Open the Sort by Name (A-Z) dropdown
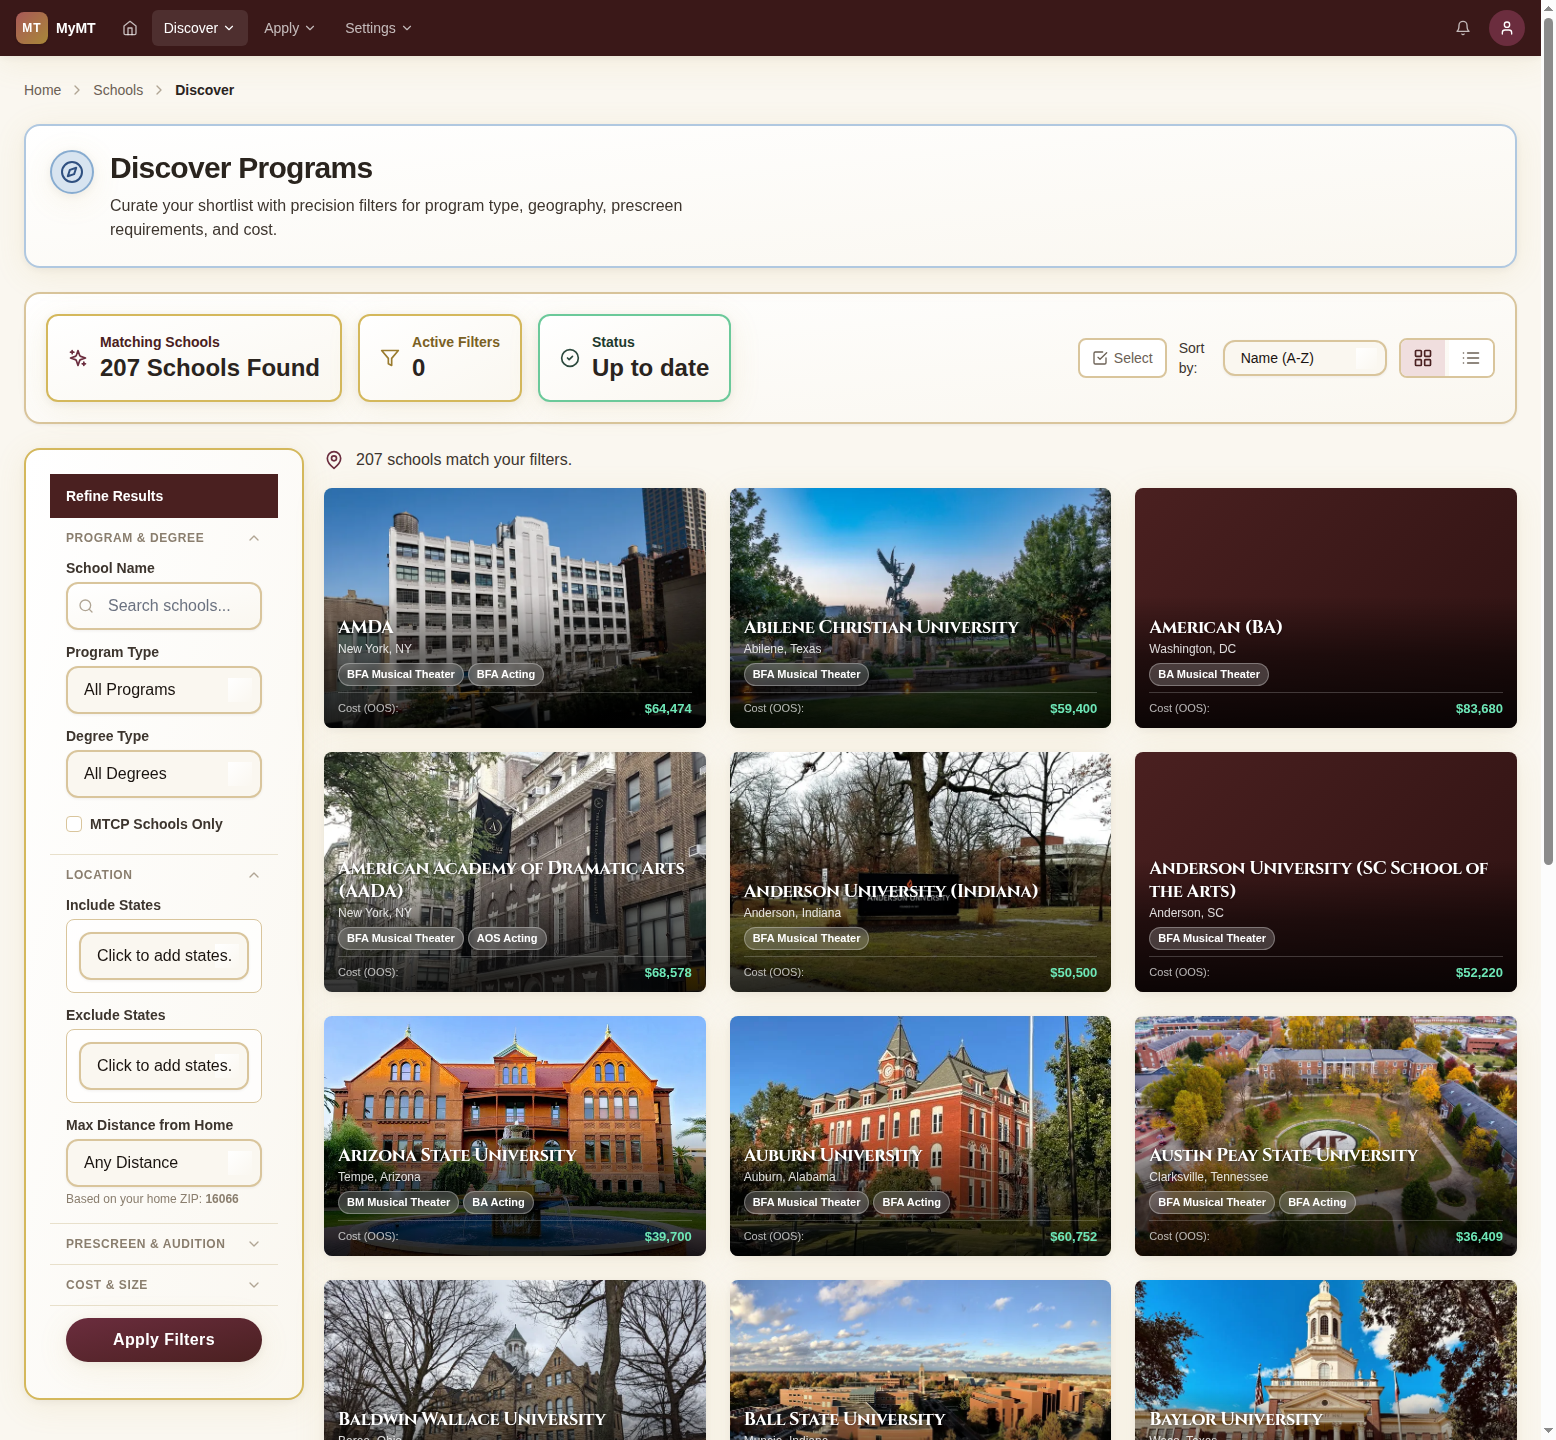This screenshot has width=1556, height=1440. click(x=1304, y=358)
